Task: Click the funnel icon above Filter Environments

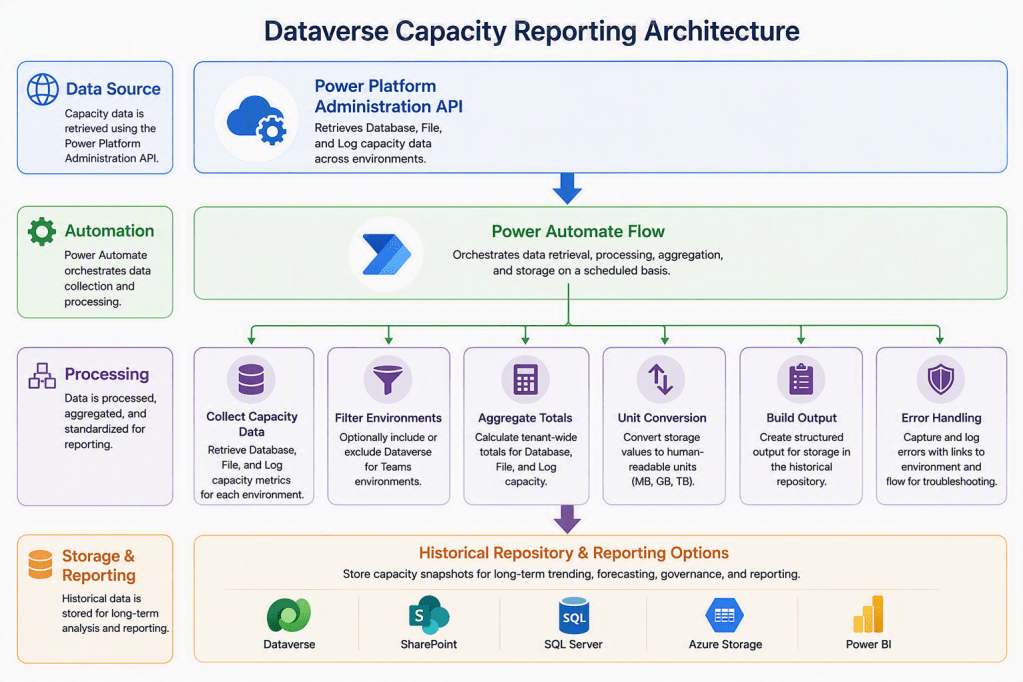Action: pyautogui.click(x=388, y=379)
